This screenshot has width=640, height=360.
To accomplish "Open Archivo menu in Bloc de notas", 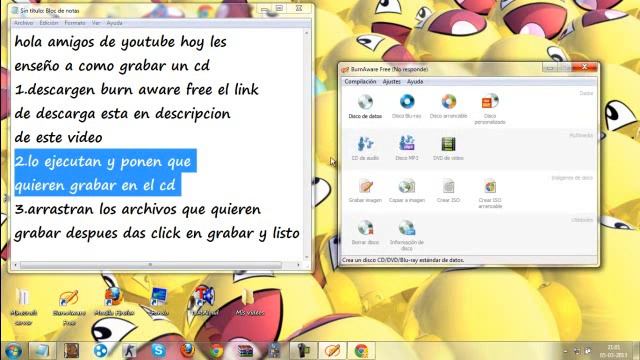I will click(x=24, y=23).
